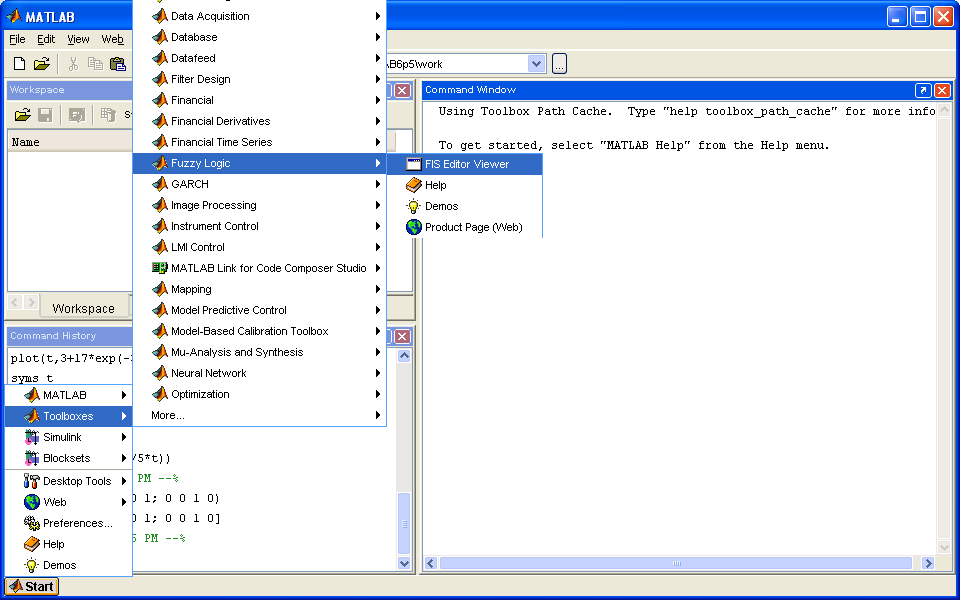Screen dimensions: 960x600
Task: Click the New file toolbar icon
Action: tap(20, 64)
